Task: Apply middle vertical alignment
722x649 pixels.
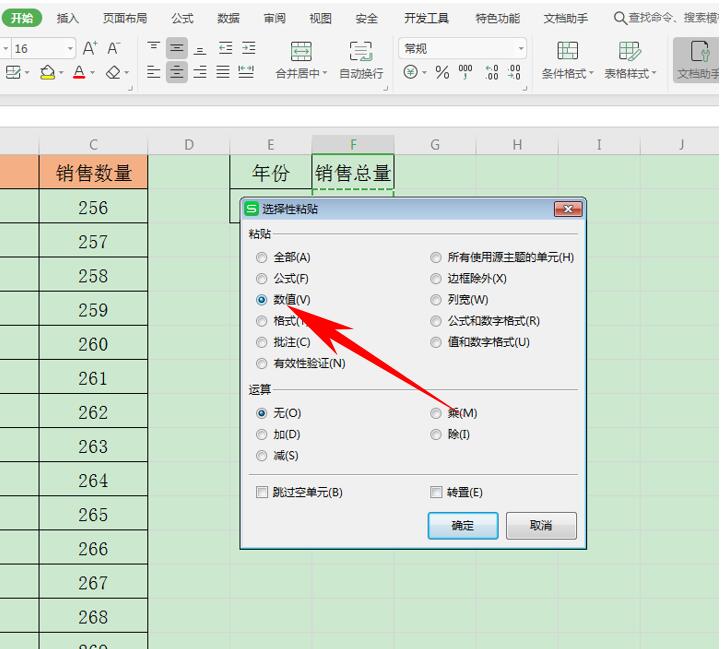Action: pos(177,47)
